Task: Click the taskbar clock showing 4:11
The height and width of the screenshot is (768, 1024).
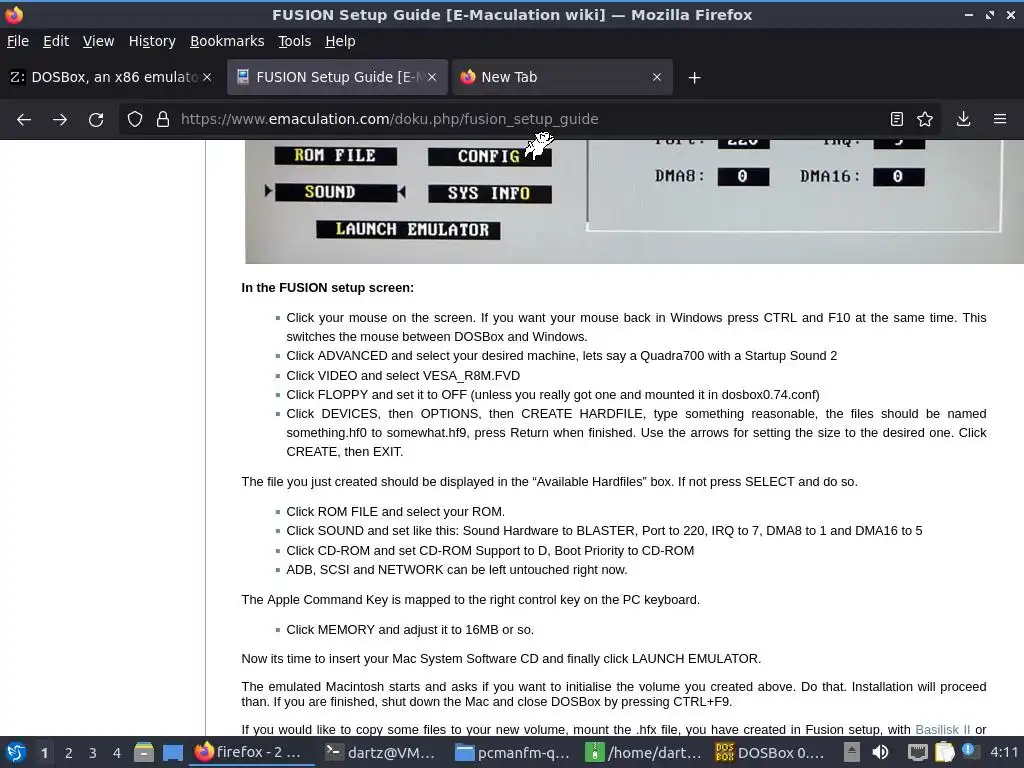Action: pyautogui.click(x=1004, y=753)
